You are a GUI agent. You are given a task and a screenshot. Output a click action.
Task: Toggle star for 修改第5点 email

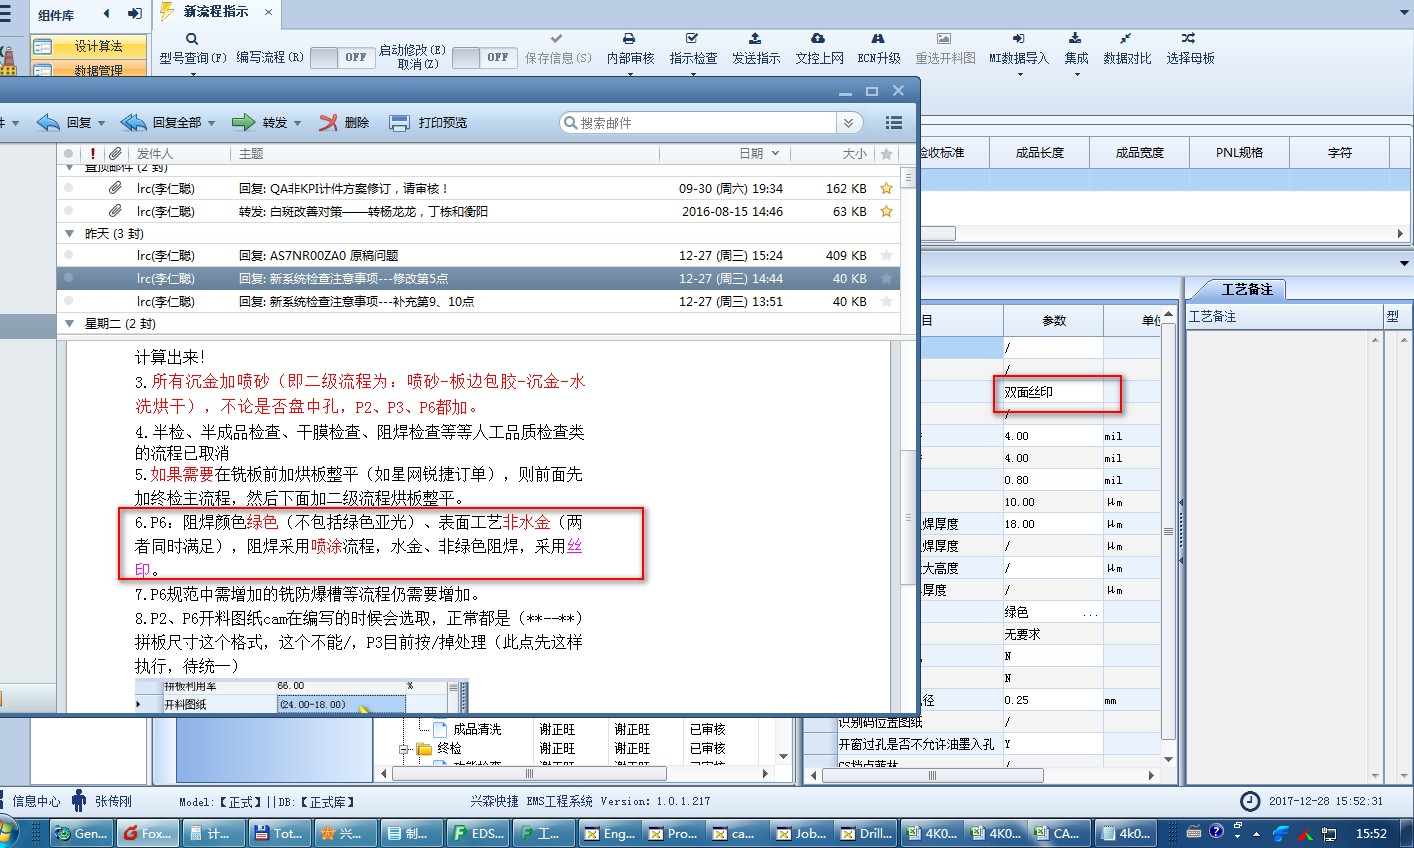pos(886,278)
